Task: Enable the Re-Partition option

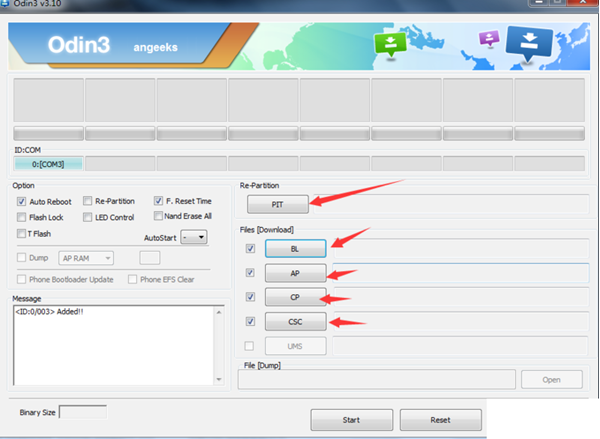Action: point(88,201)
